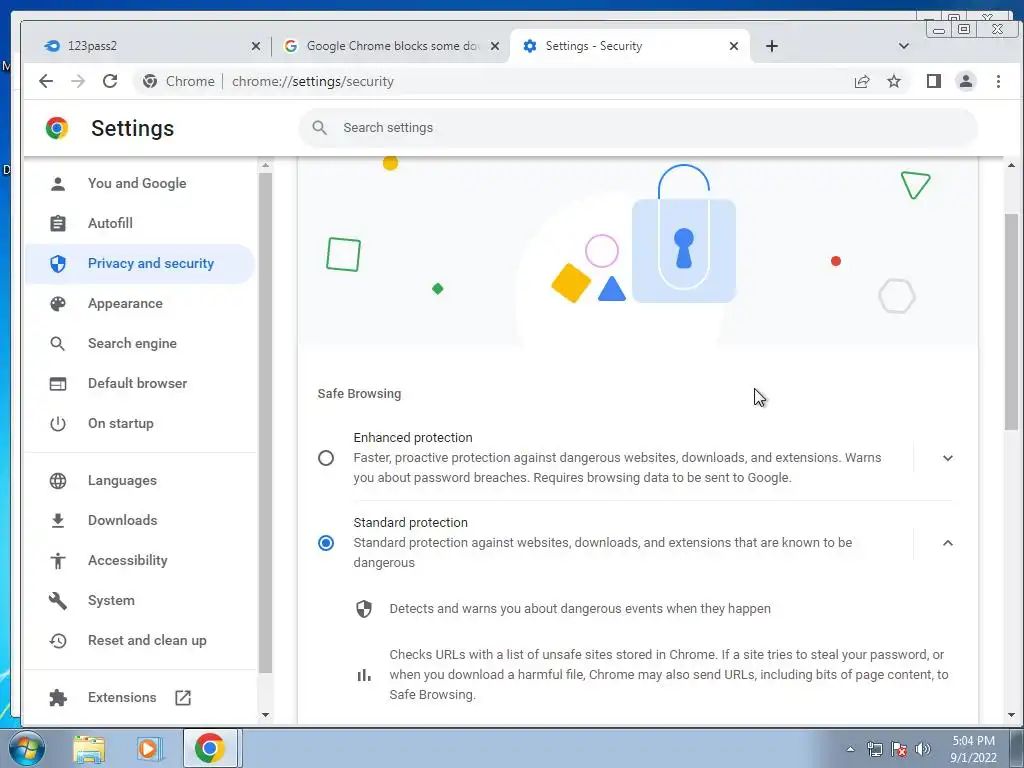
Task: Click the external link icon next to Extensions
Action: [x=183, y=697]
